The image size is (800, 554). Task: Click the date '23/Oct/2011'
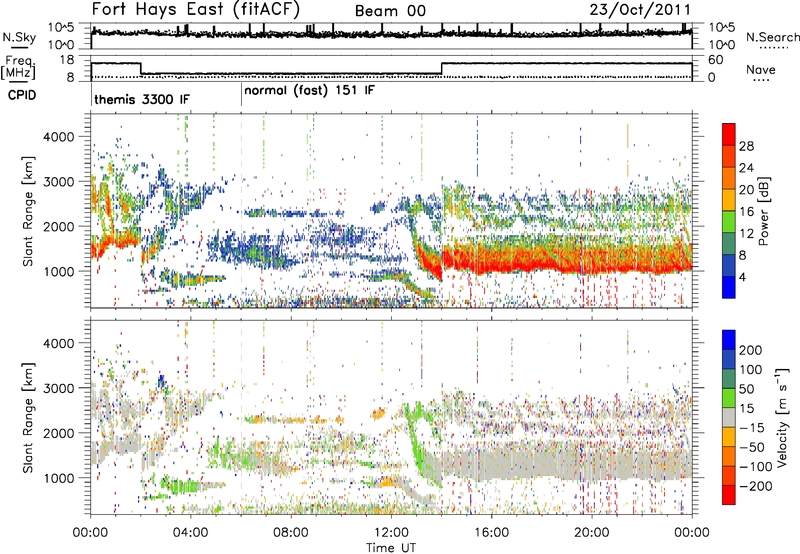pos(640,9)
